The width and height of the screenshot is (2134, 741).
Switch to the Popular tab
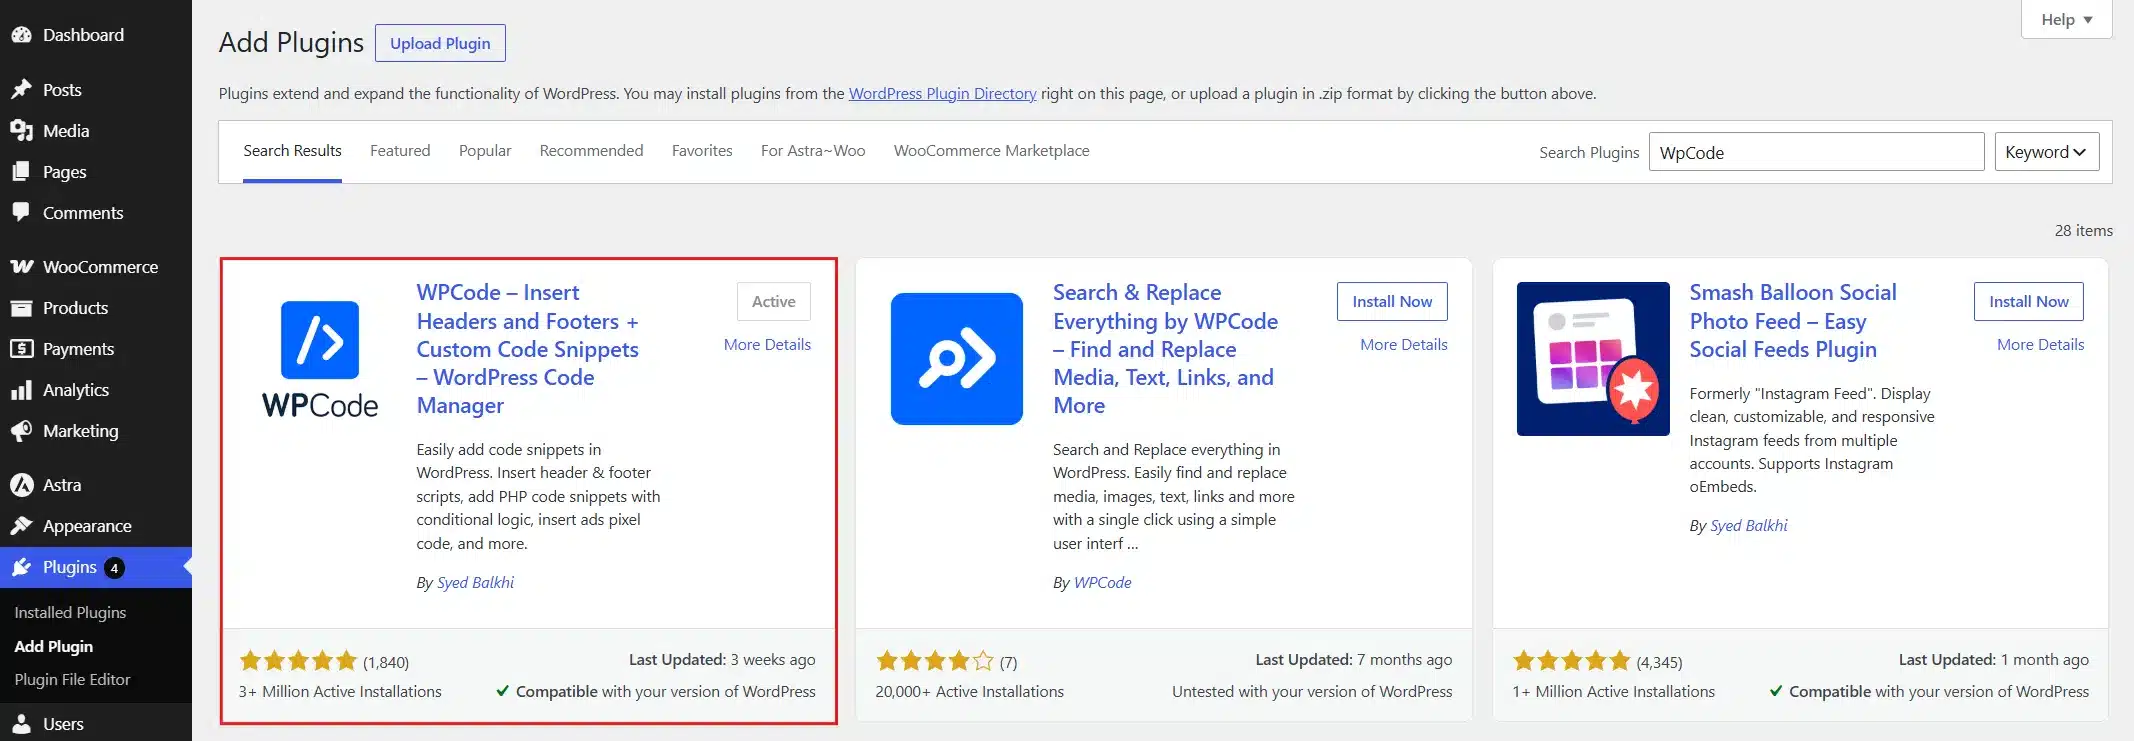click(485, 151)
